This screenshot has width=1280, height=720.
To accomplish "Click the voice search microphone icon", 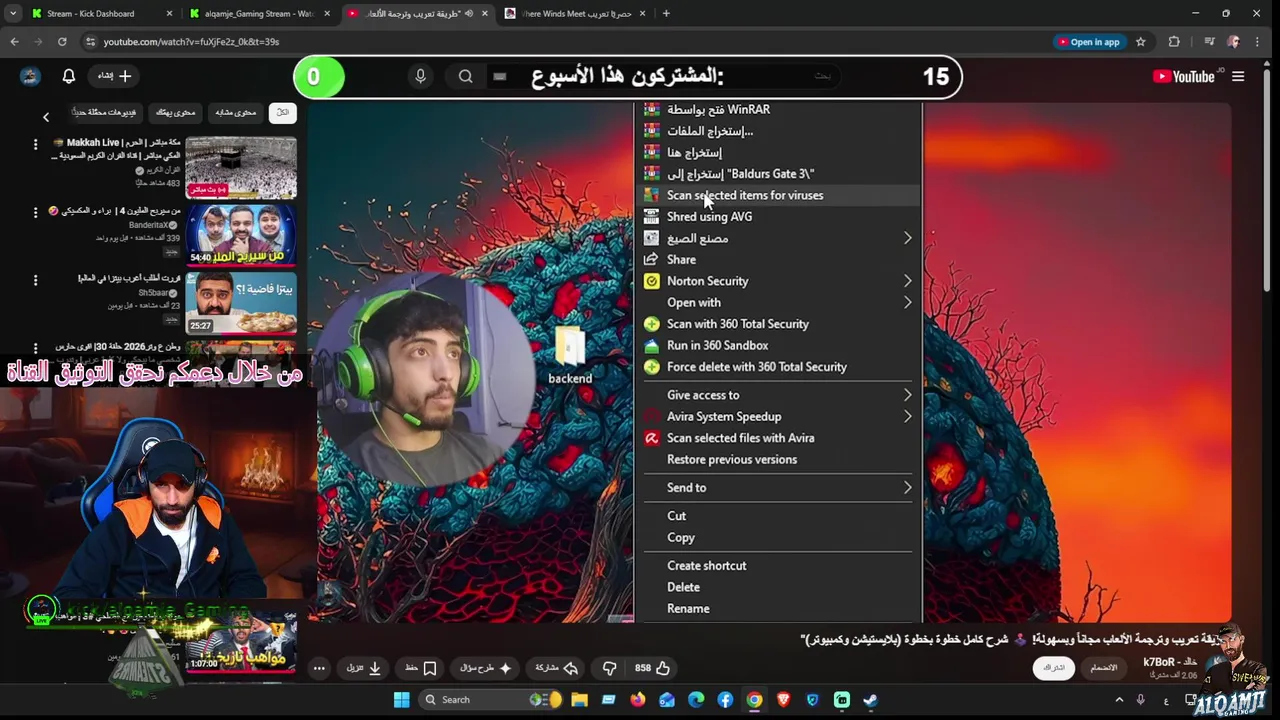I will coord(420,76).
